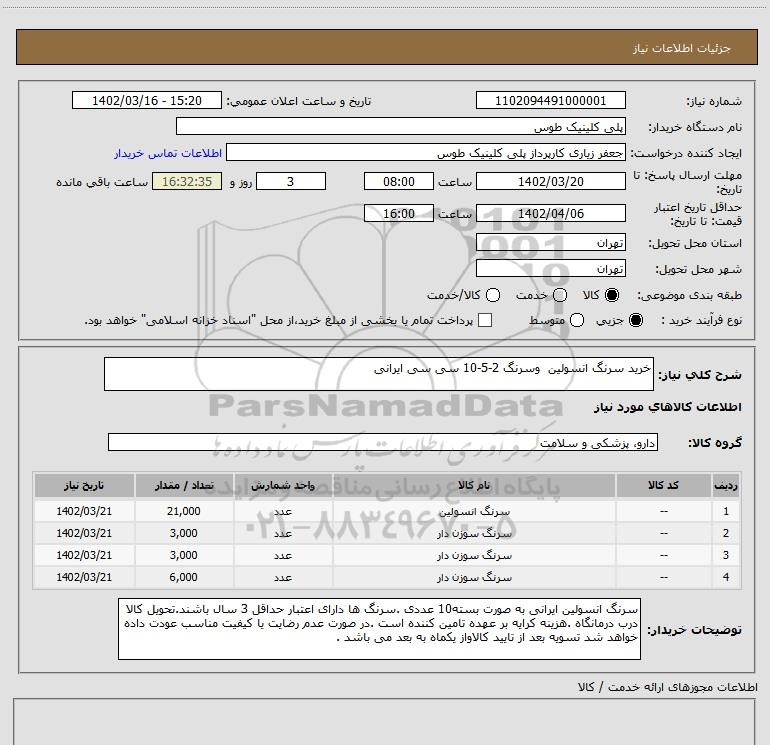Click the date 1402/03/21 in row 1
This screenshot has height=745, width=770.
pos(84,511)
